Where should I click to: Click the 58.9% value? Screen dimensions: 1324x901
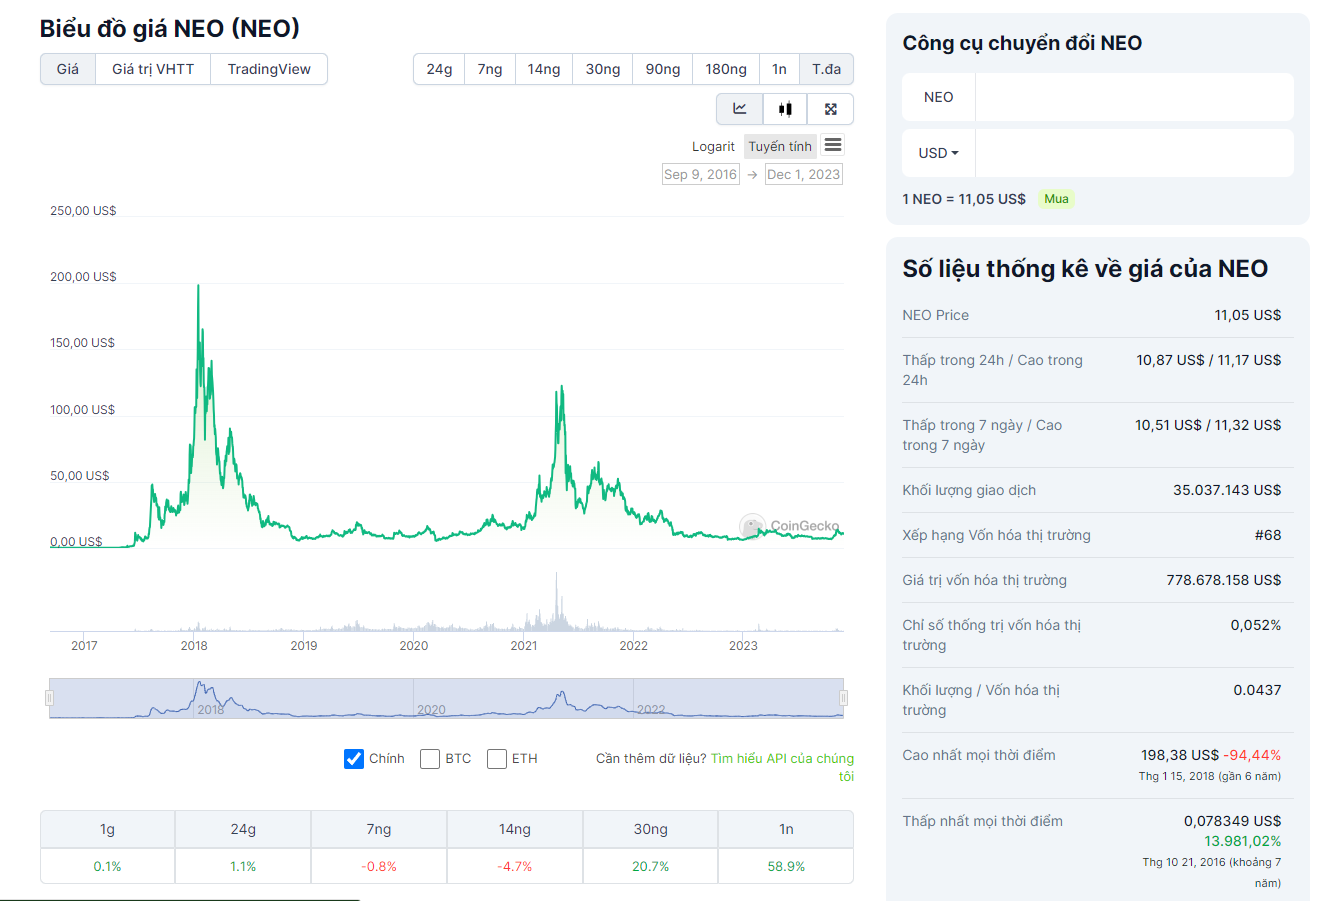(x=786, y=866)
